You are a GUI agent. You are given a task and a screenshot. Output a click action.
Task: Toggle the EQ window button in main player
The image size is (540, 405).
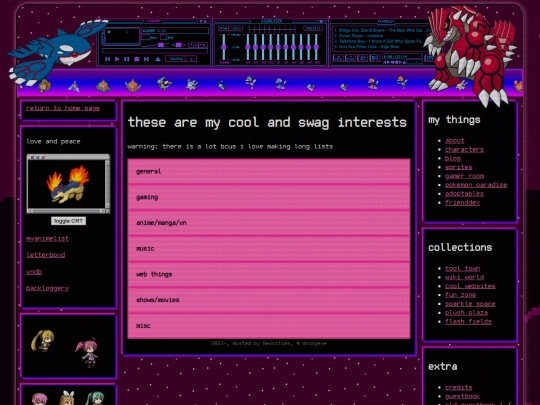194,45
